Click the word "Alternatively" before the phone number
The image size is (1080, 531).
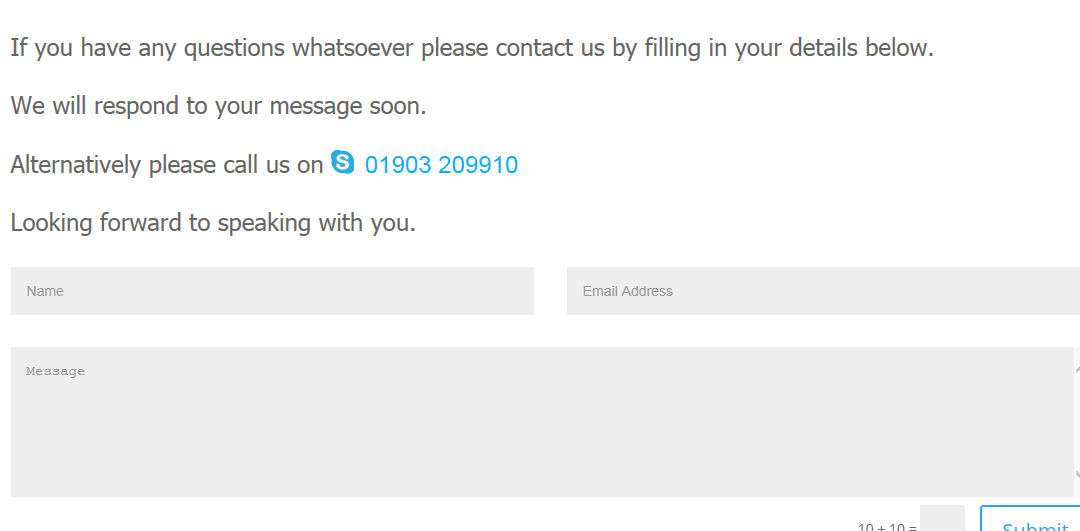[x=75, y=165]
